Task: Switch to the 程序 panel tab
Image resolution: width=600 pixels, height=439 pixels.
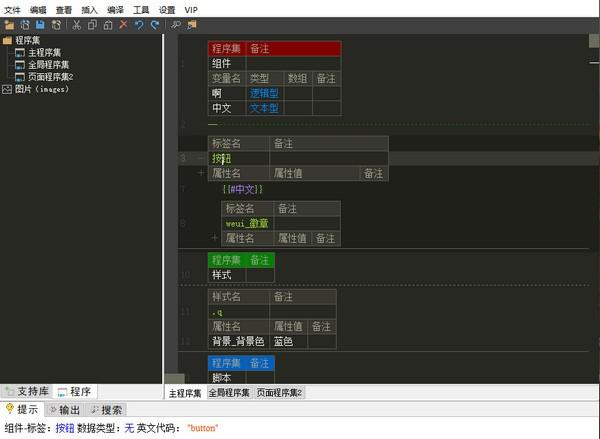Action: (x=75, y=392)
